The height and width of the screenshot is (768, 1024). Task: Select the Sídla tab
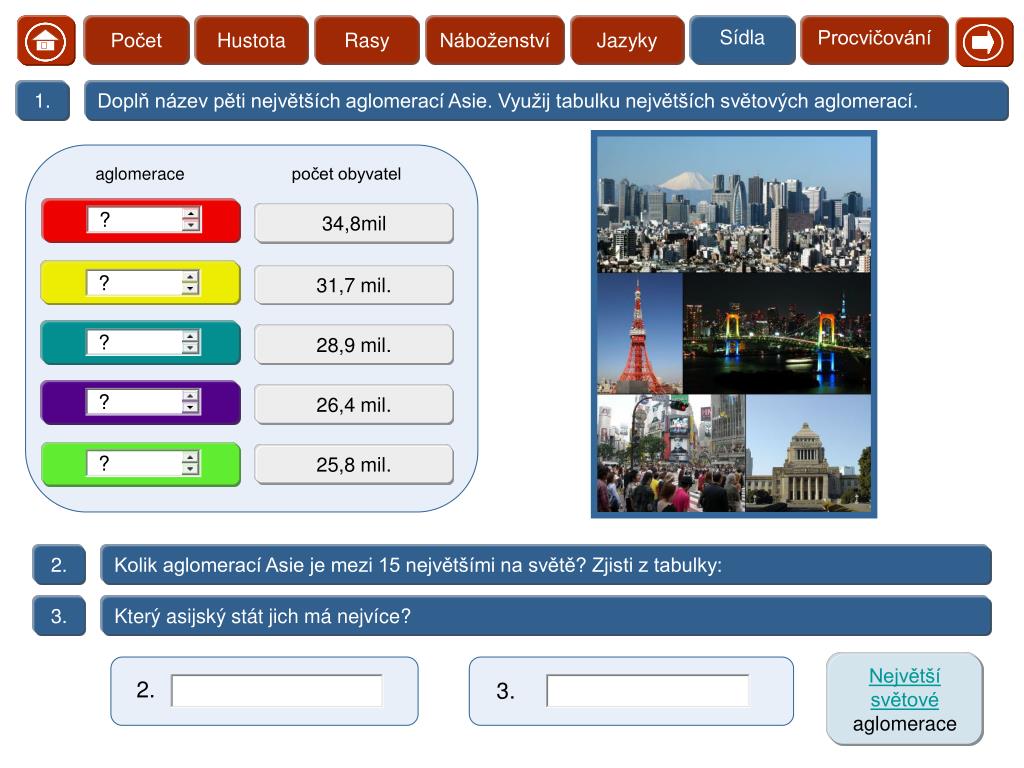point(743,39)
